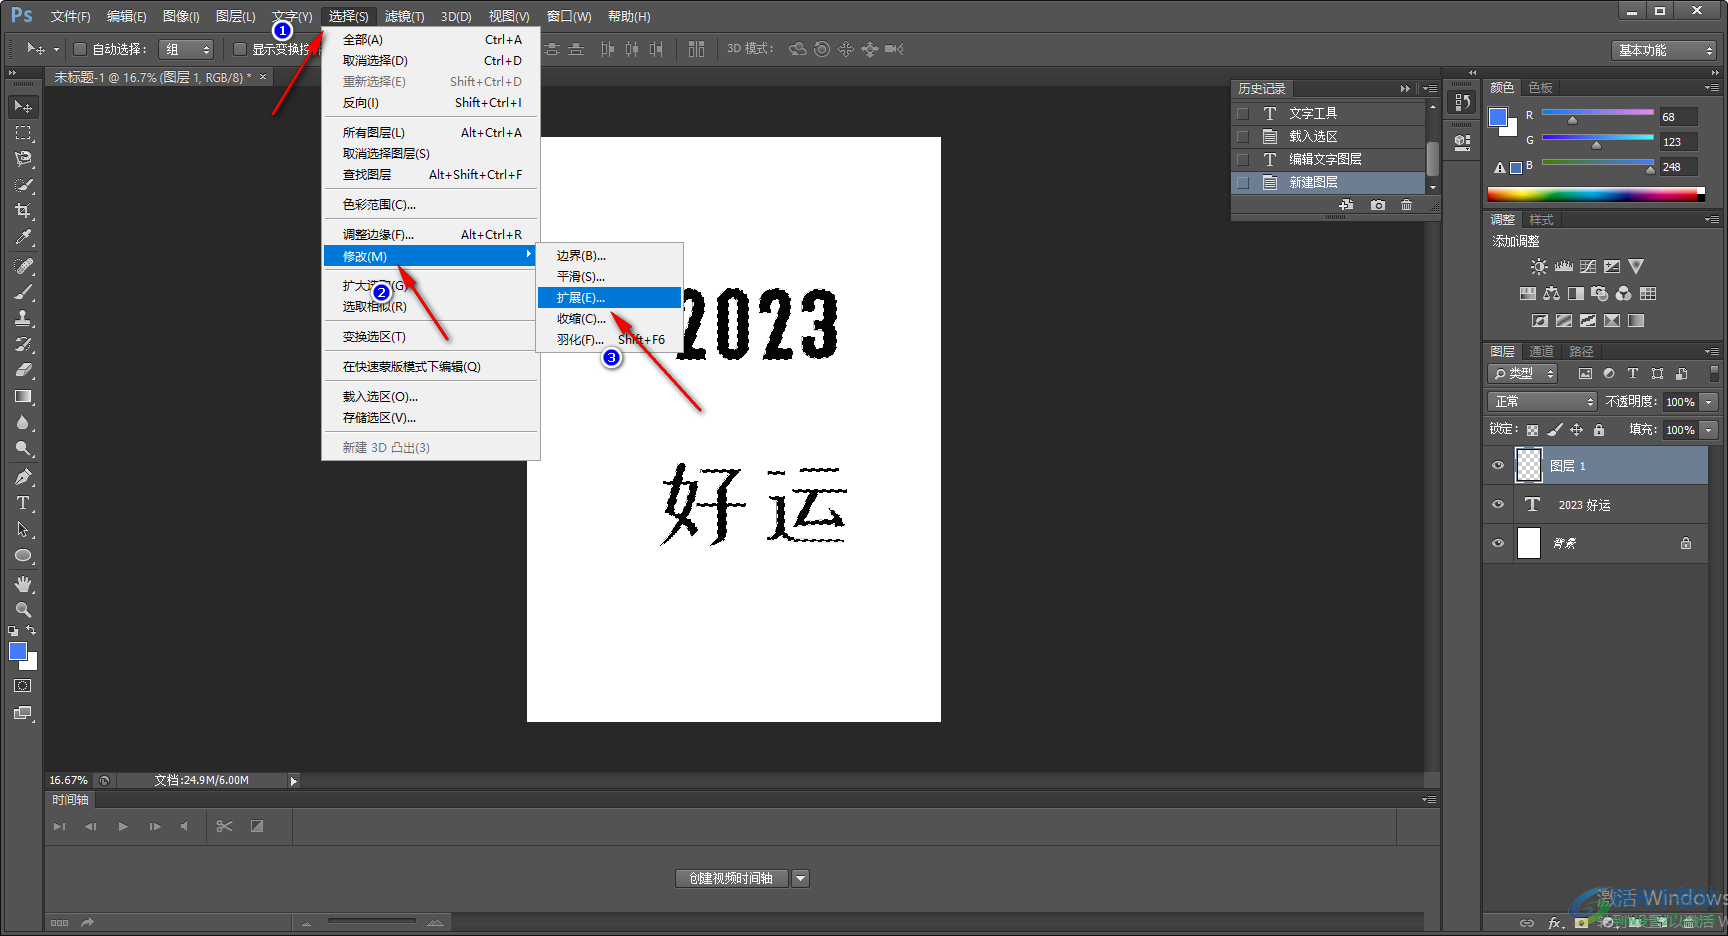Open the auto-select 组 dropdown

(187, 49)
